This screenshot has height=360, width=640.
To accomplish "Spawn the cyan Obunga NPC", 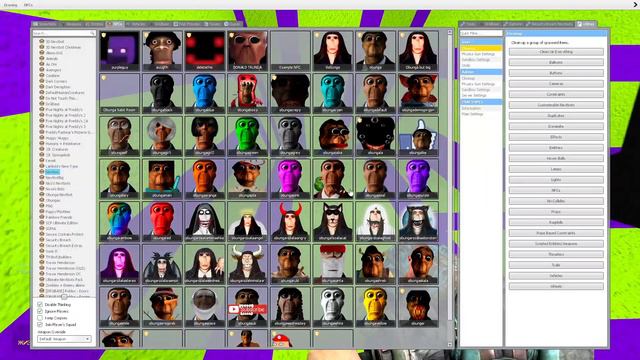I will [333, 94].
